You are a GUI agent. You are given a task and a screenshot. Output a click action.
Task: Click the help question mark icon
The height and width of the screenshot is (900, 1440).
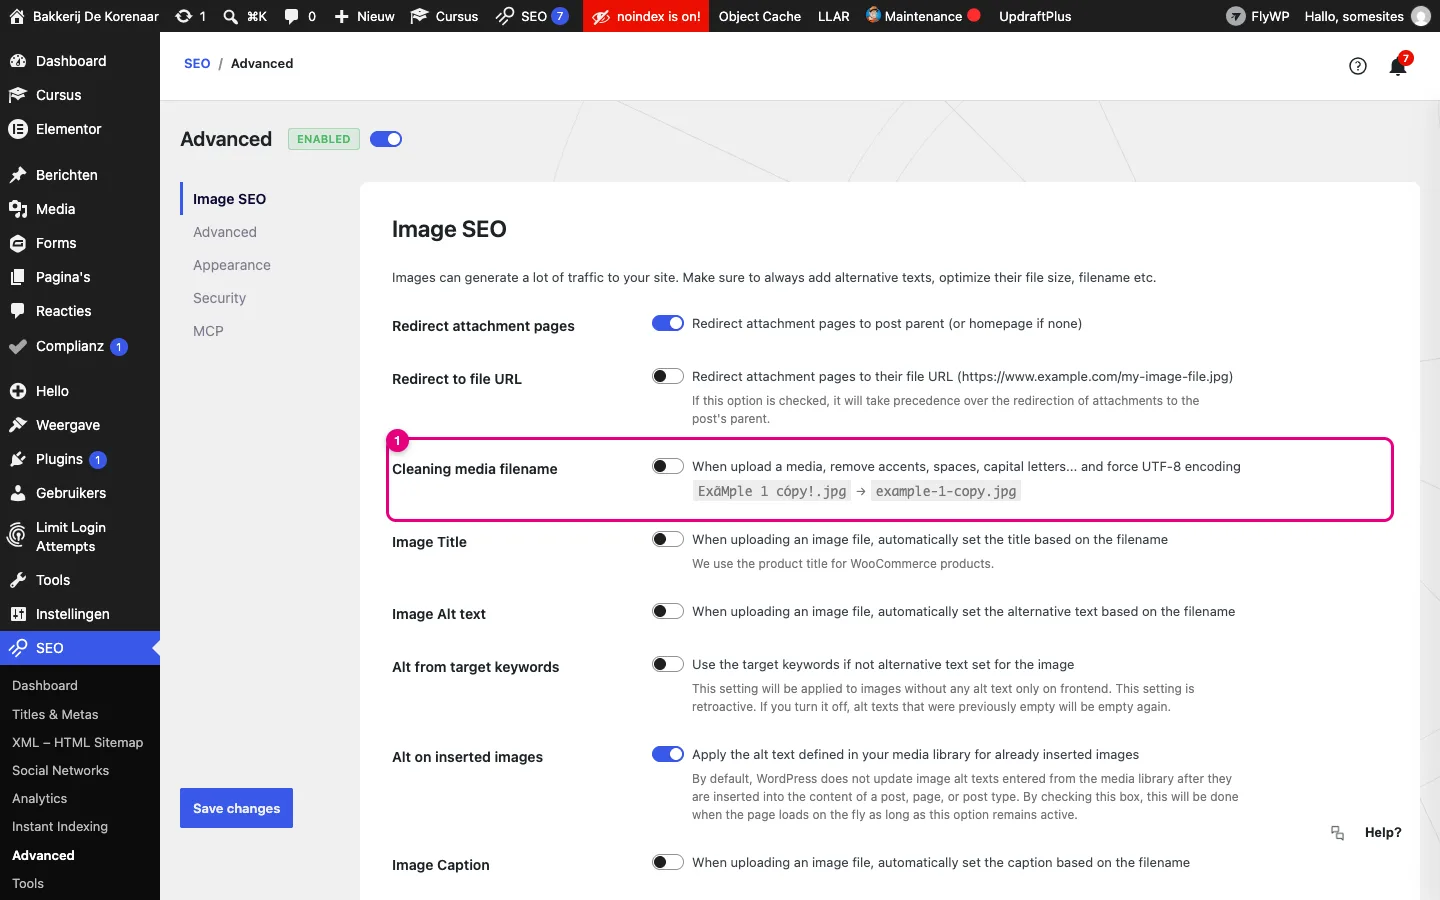1357,66
